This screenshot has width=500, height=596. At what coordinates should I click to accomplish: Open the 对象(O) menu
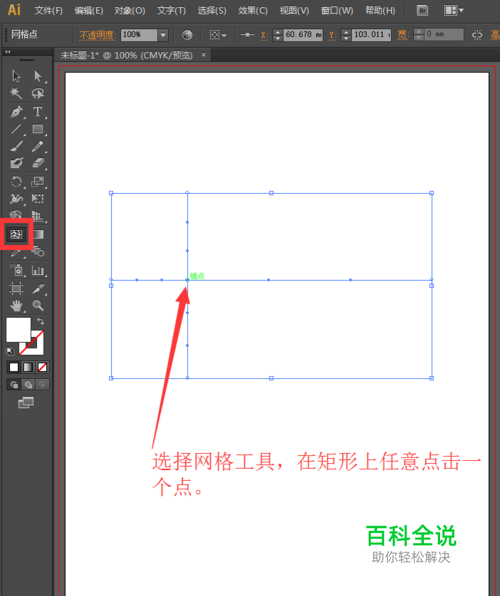[130, 10]
